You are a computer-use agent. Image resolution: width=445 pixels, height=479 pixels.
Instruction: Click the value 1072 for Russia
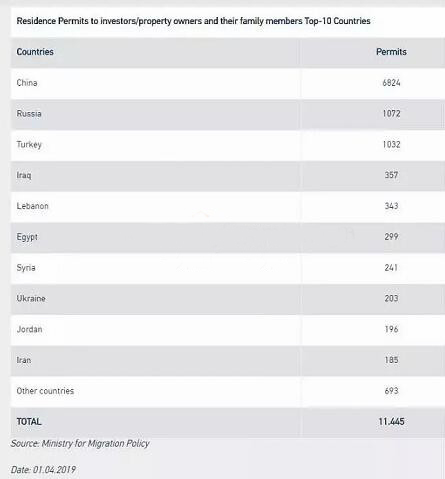pyautogui.click(x=391, y=114)
